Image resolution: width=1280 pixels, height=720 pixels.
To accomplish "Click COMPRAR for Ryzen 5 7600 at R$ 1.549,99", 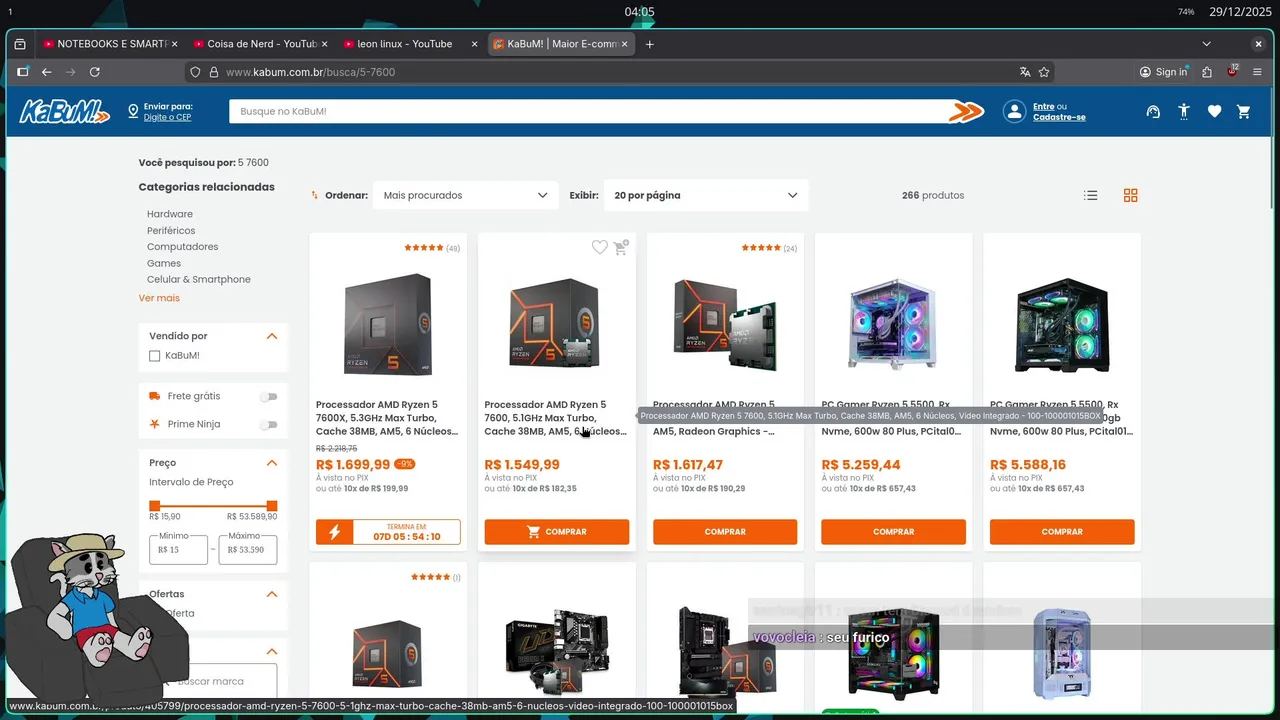I will click(557, 532).
